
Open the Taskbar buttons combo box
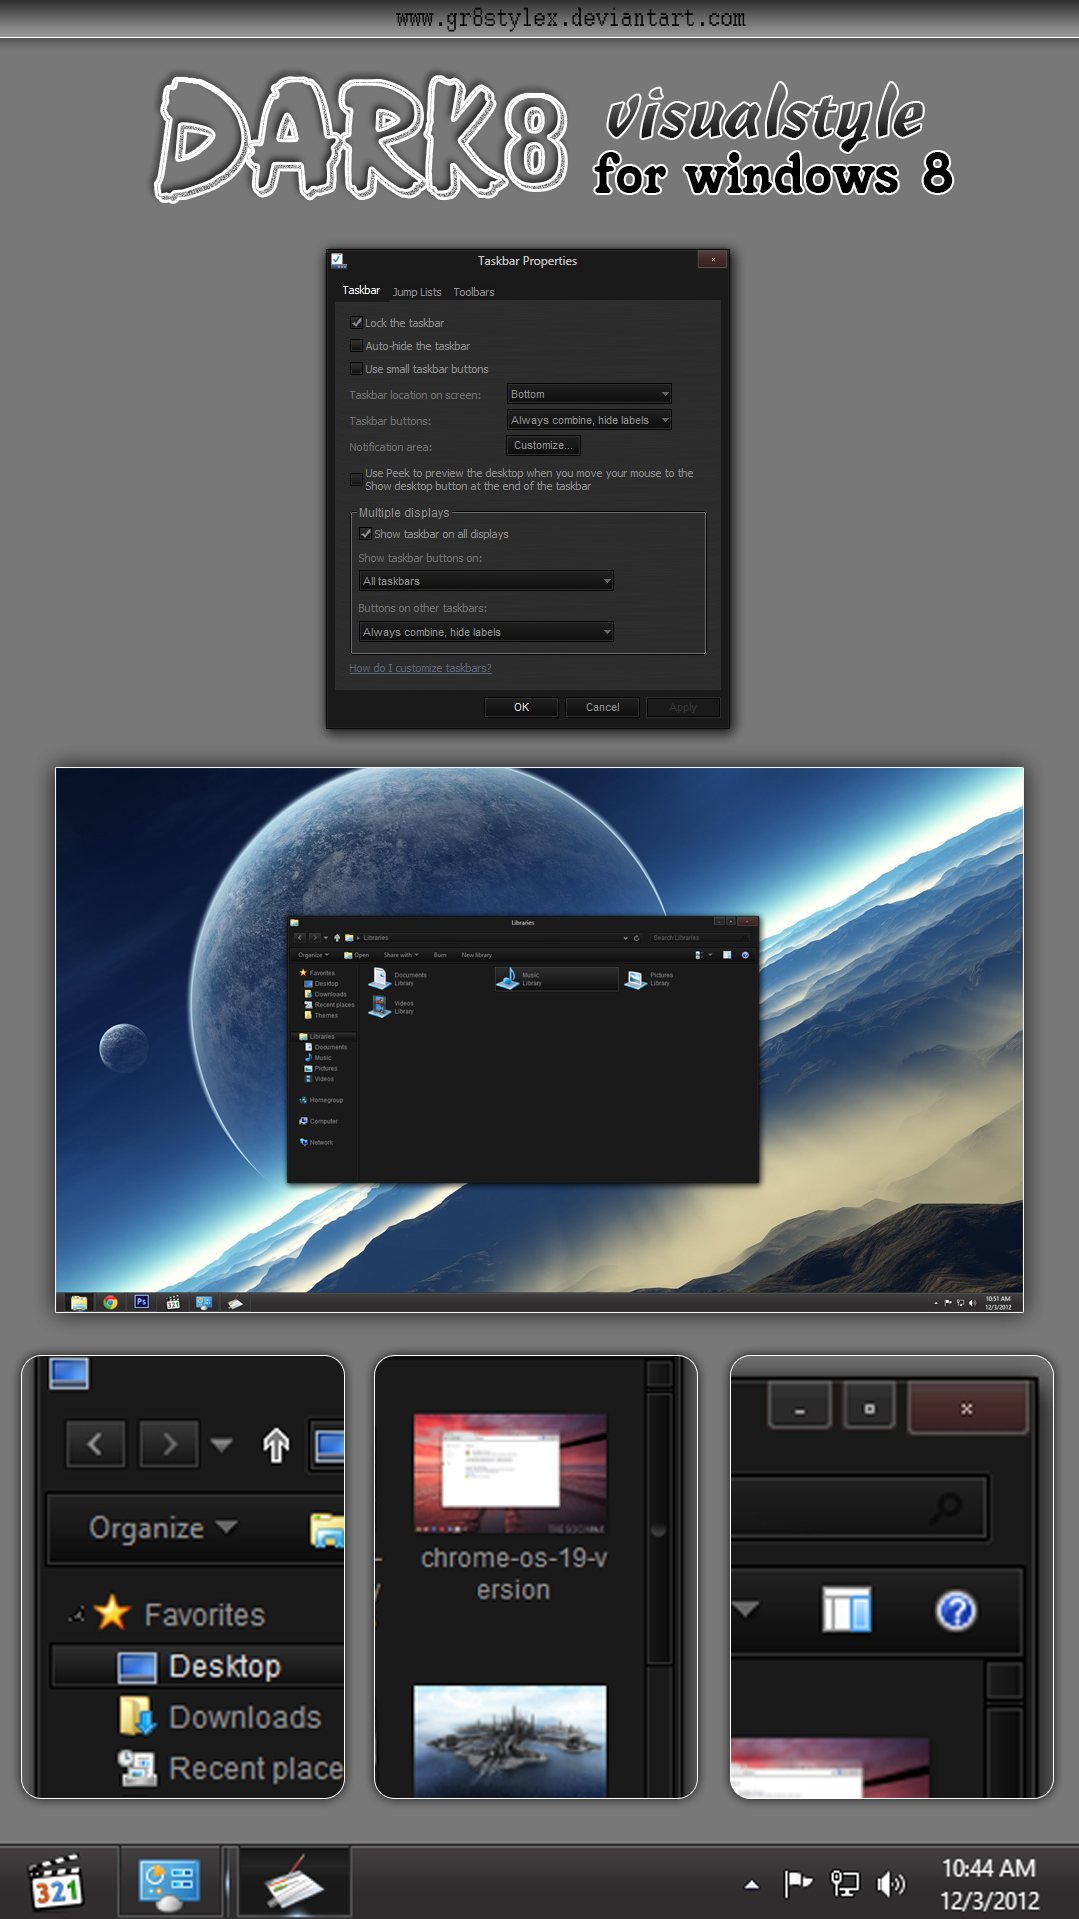tap(589, 420)
